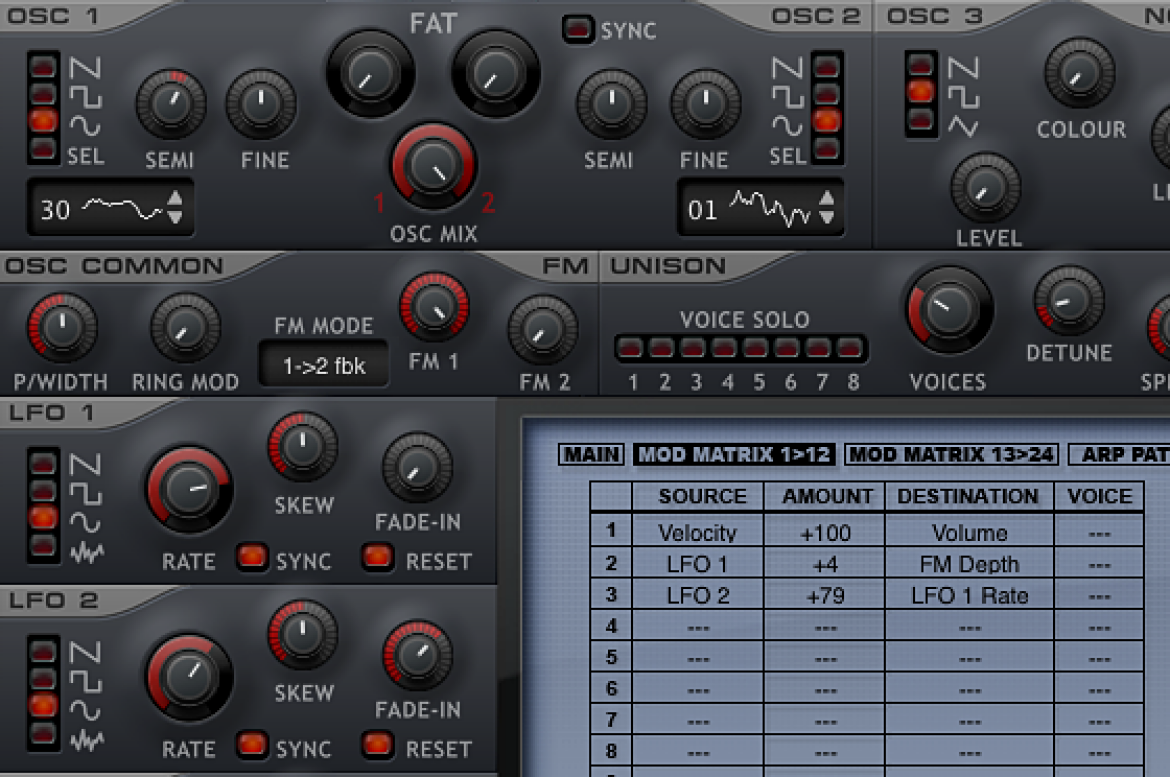Click the OSC MIX knob
This screenshot has width=1170, height=777.
[433, 166]
